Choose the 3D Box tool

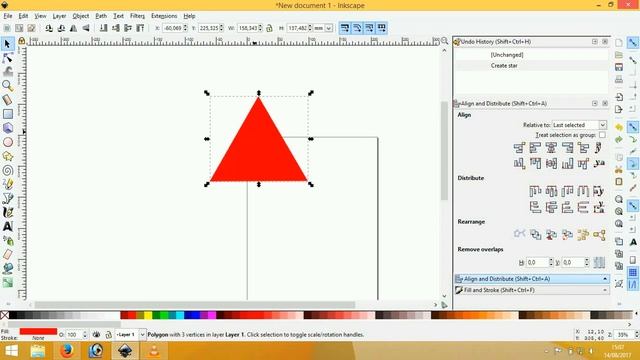[7, 128]
